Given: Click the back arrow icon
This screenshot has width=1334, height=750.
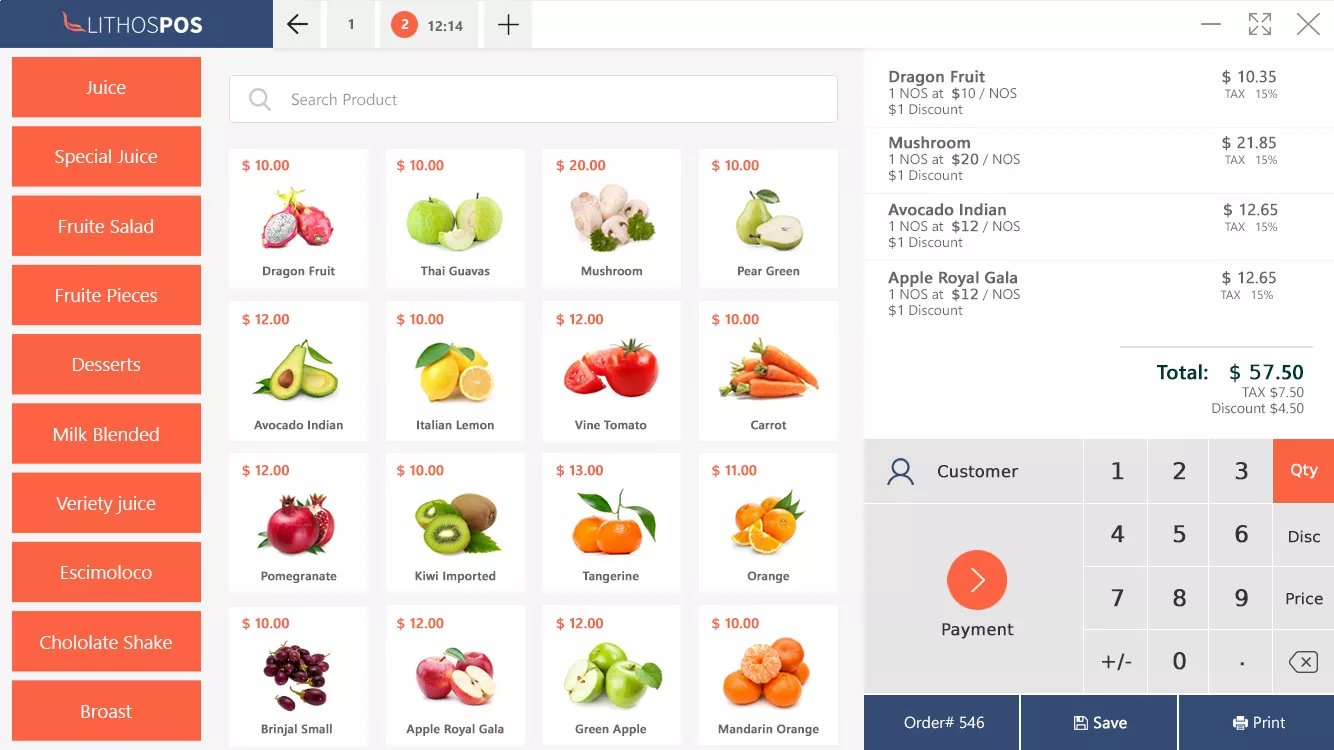Looking at the screenshot, I should pos(297,25).
